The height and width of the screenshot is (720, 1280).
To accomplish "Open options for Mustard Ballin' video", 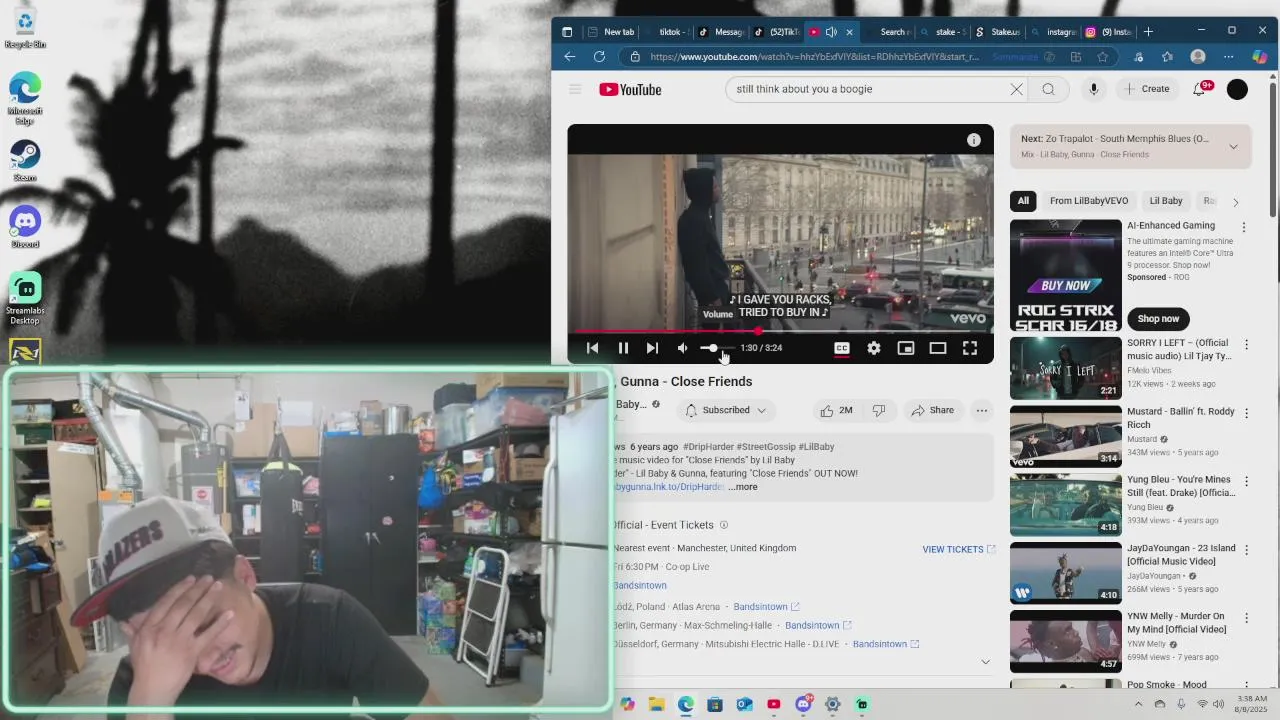I will [1246, 413].
